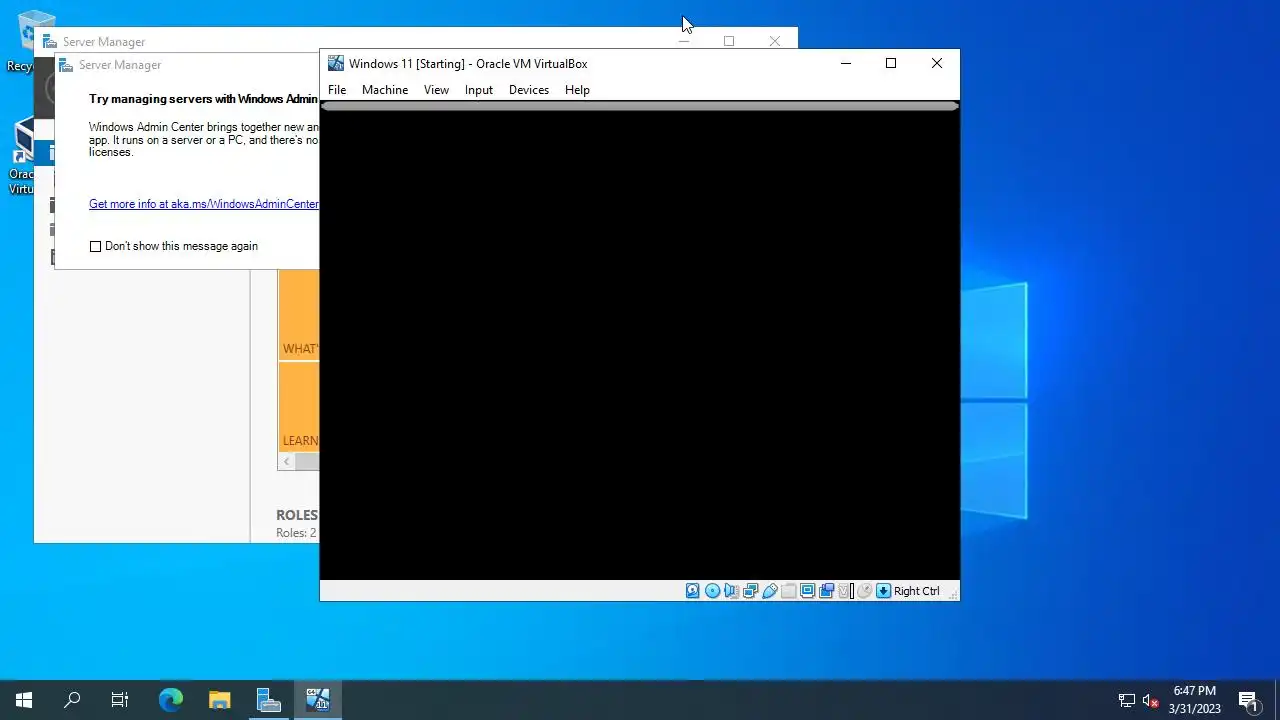Click the virtualization V status icon
The image size is (1280, 720).
coord(844,591)
